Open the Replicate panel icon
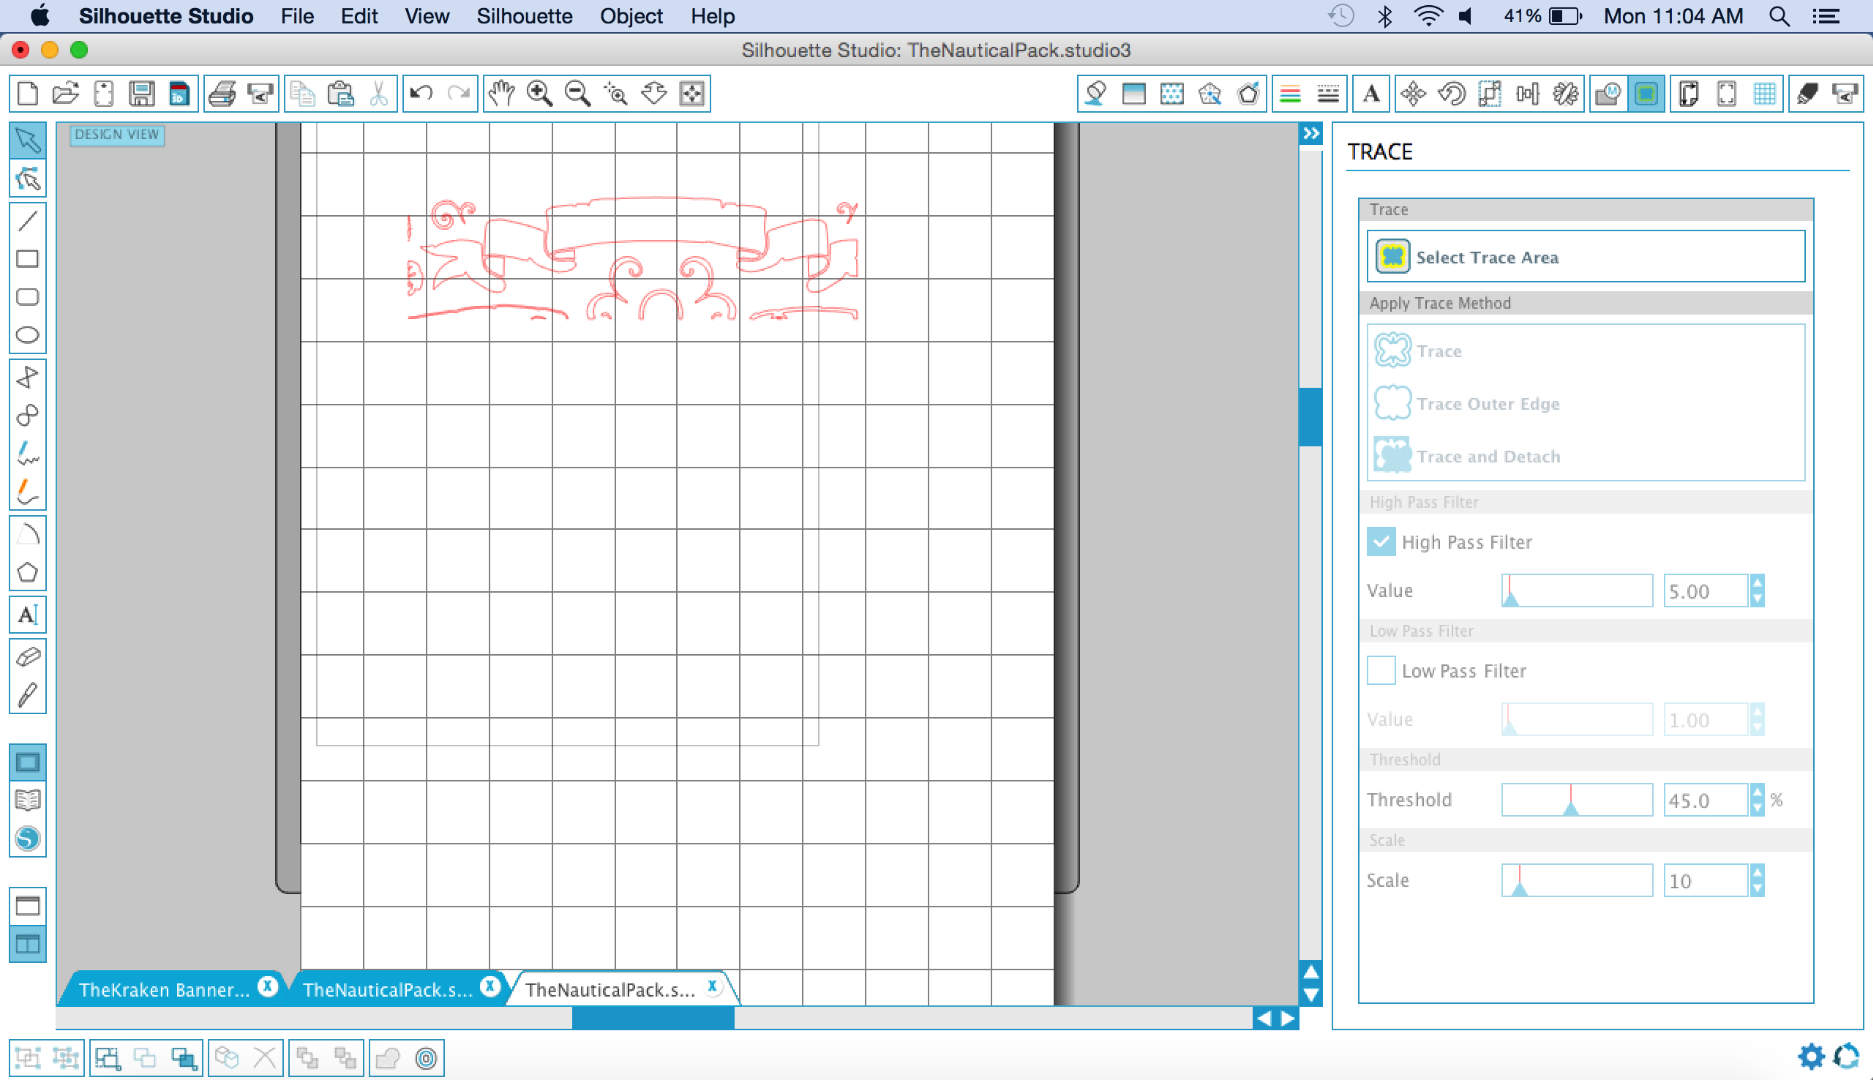The height and width of the screenshot is (1080, 1873). (x=1565, y=94)
